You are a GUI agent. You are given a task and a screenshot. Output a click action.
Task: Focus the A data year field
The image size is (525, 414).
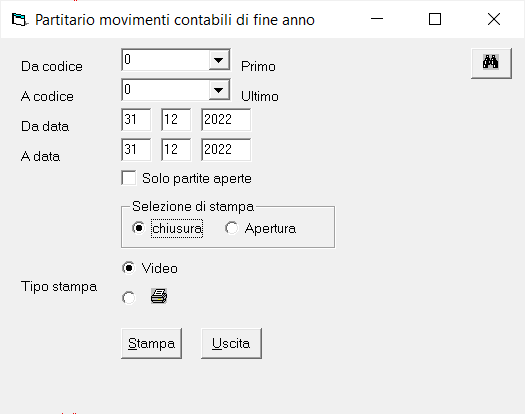coord(226,149)
